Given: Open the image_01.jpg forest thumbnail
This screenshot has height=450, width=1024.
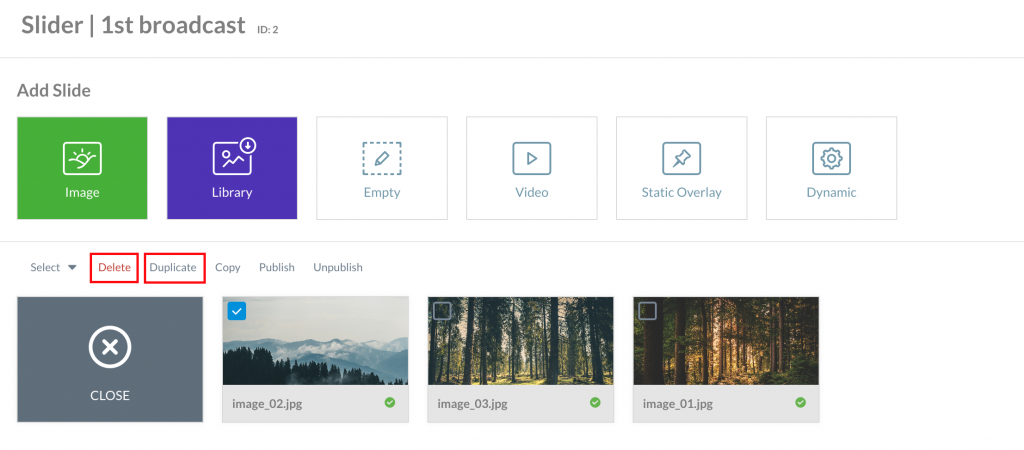Looking at the screenshot, I should pos(726,340).
